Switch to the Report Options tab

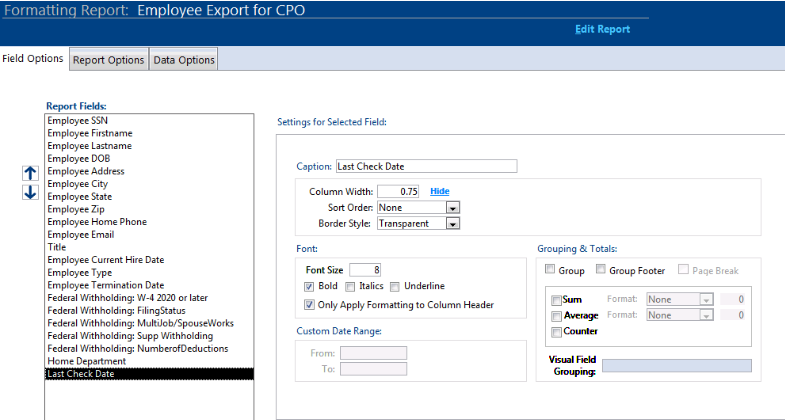point(109,60)
